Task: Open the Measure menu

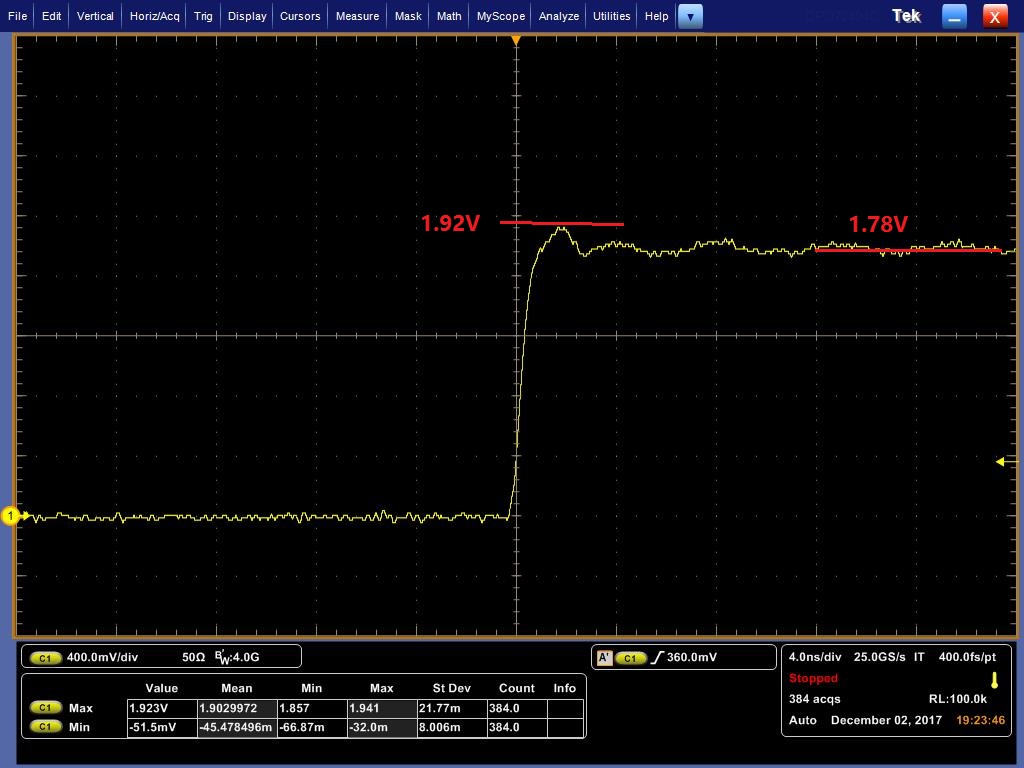Action: coord(357,16)
